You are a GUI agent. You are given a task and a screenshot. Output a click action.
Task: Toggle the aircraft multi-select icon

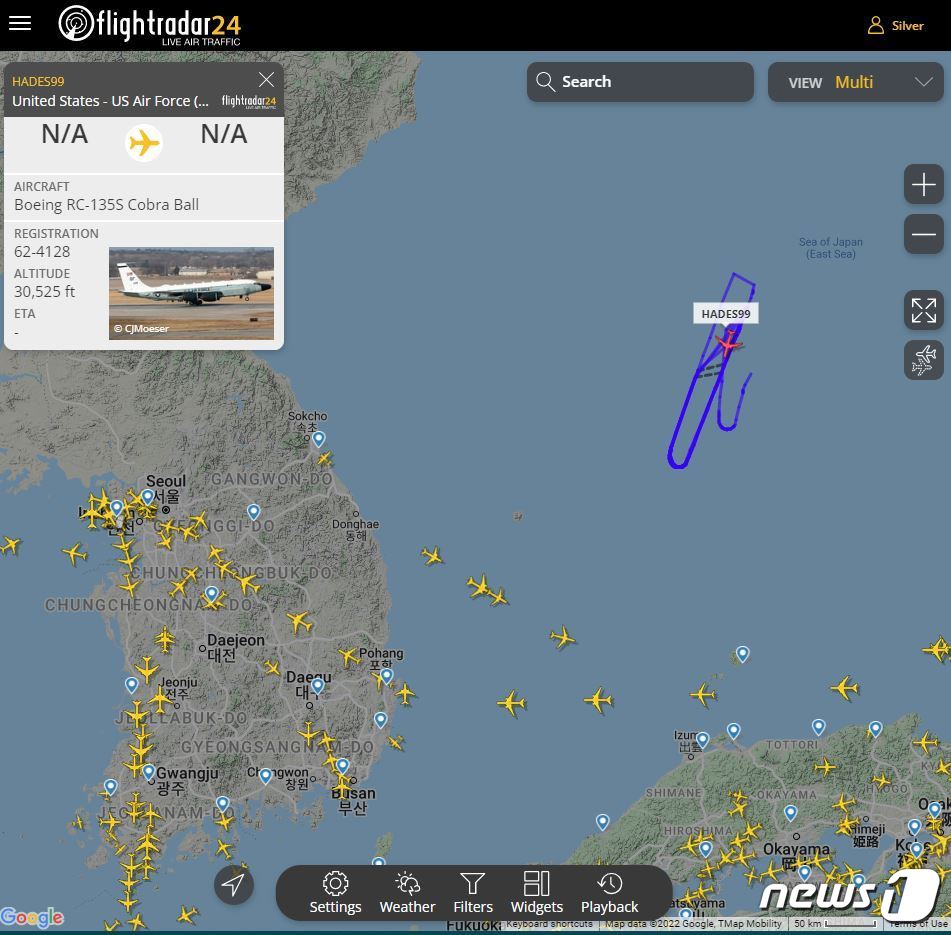pyautogui.click(x=923, y=360)
